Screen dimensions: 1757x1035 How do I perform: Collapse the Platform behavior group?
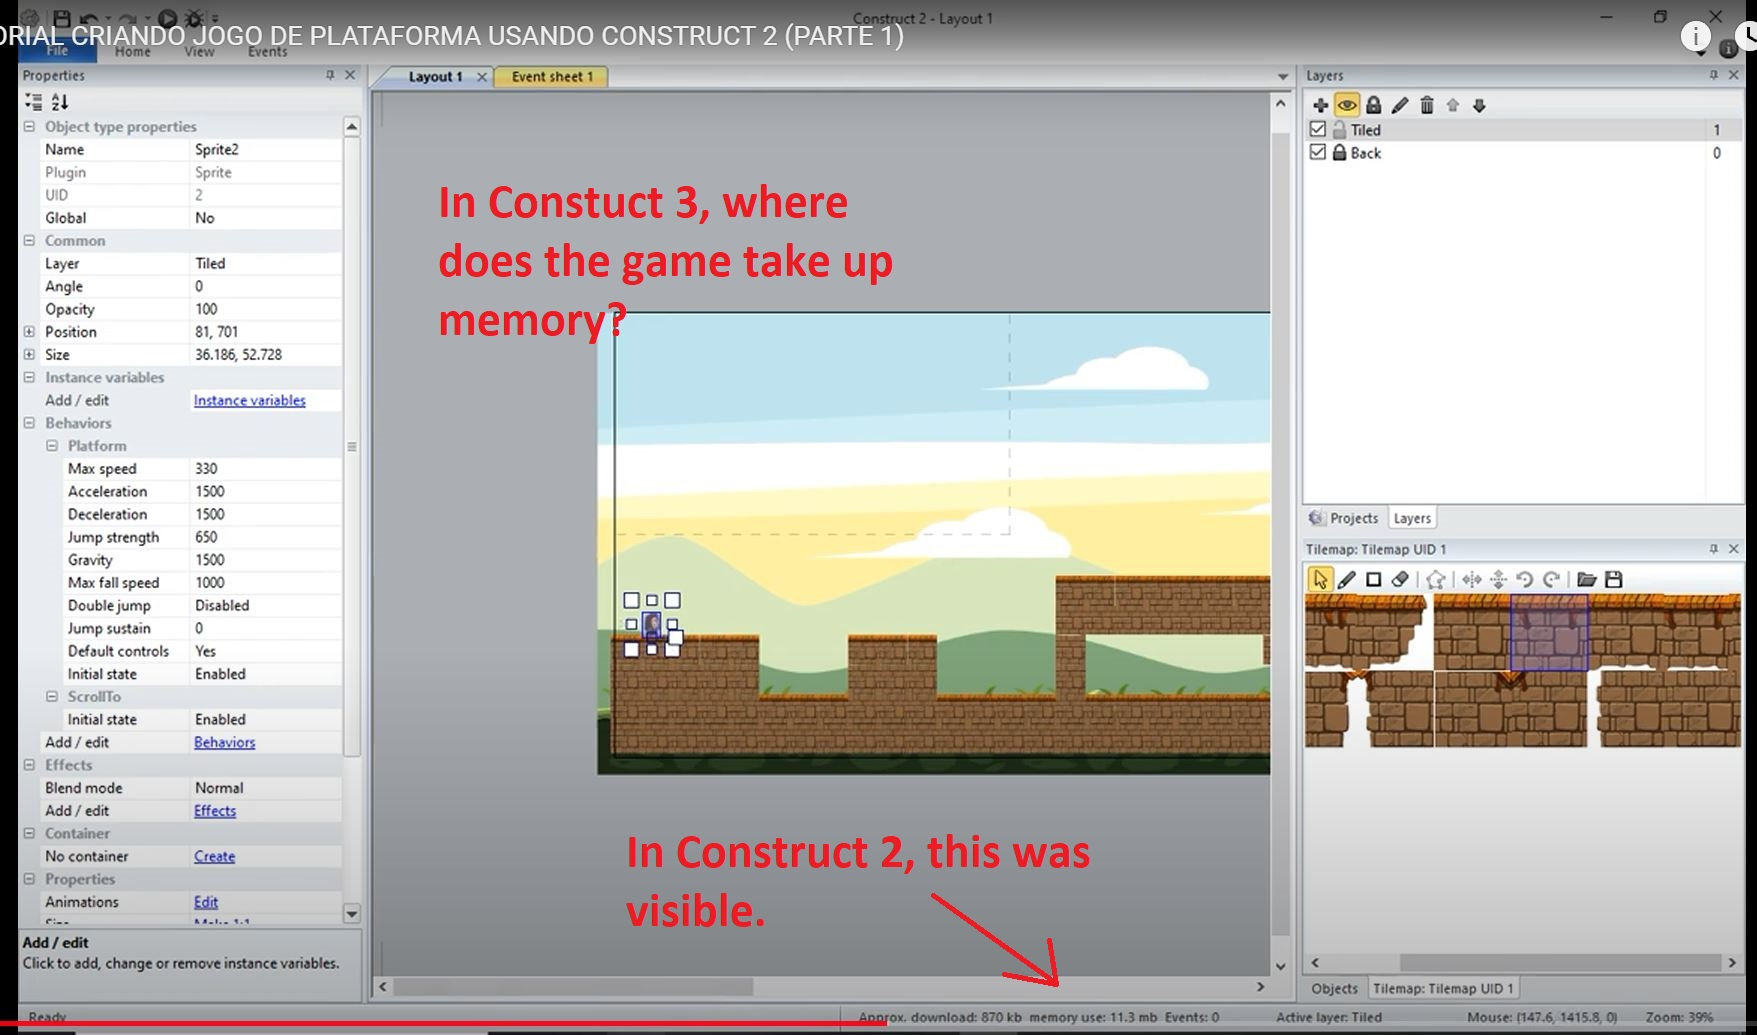(52, 445)
